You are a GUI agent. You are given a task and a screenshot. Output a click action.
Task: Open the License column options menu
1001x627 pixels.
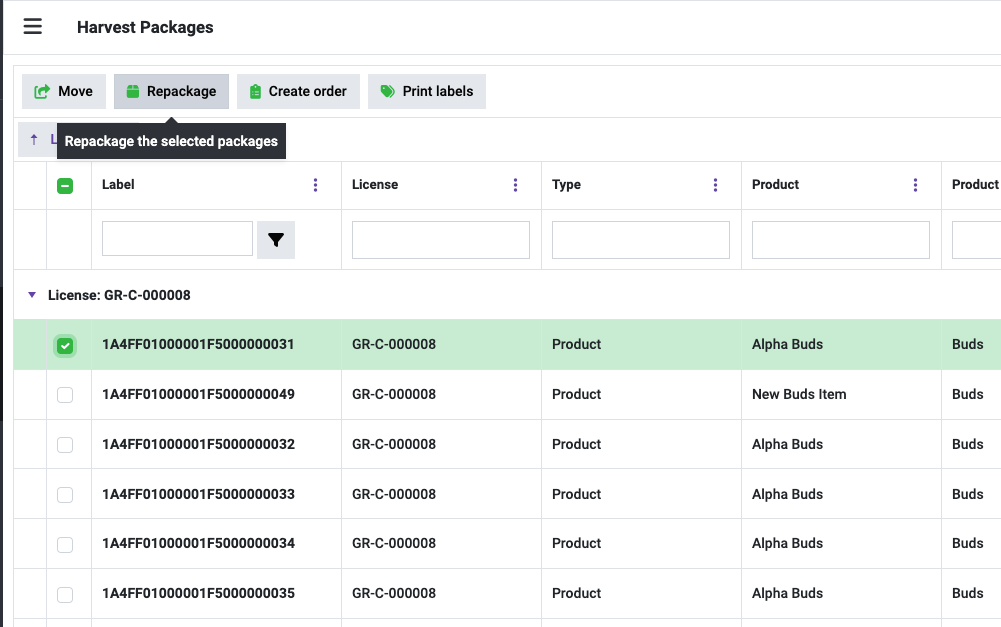point(516,185)
